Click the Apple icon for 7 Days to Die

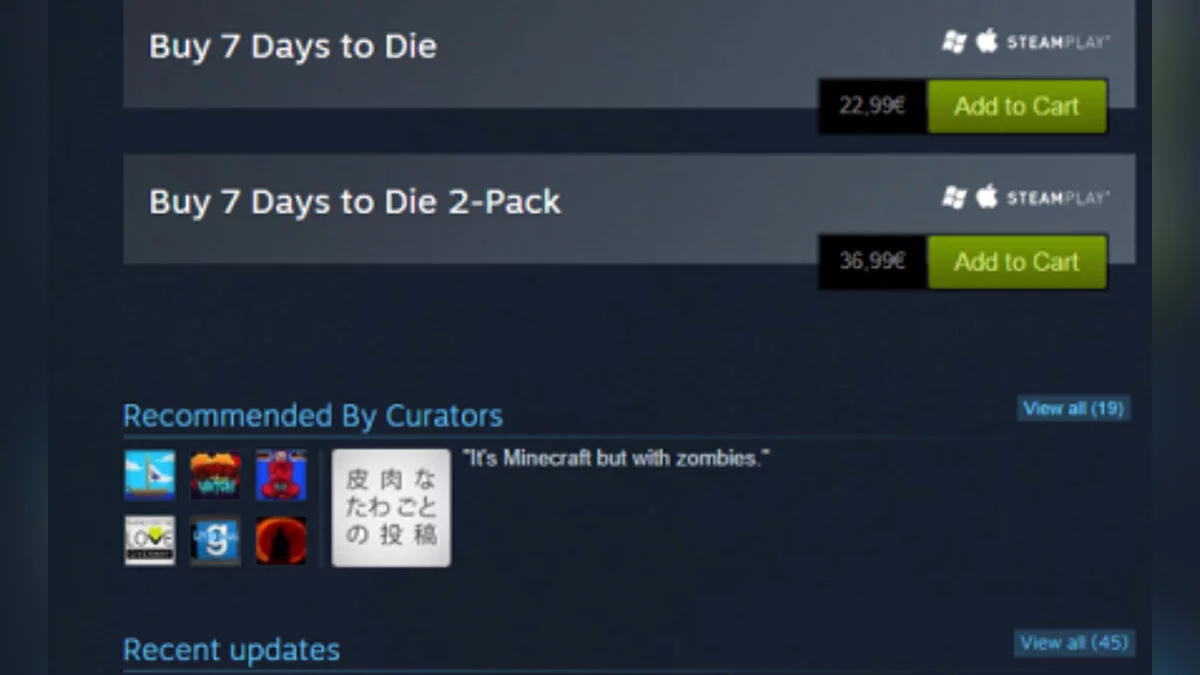pyautogui.click(x=987, y=41)
